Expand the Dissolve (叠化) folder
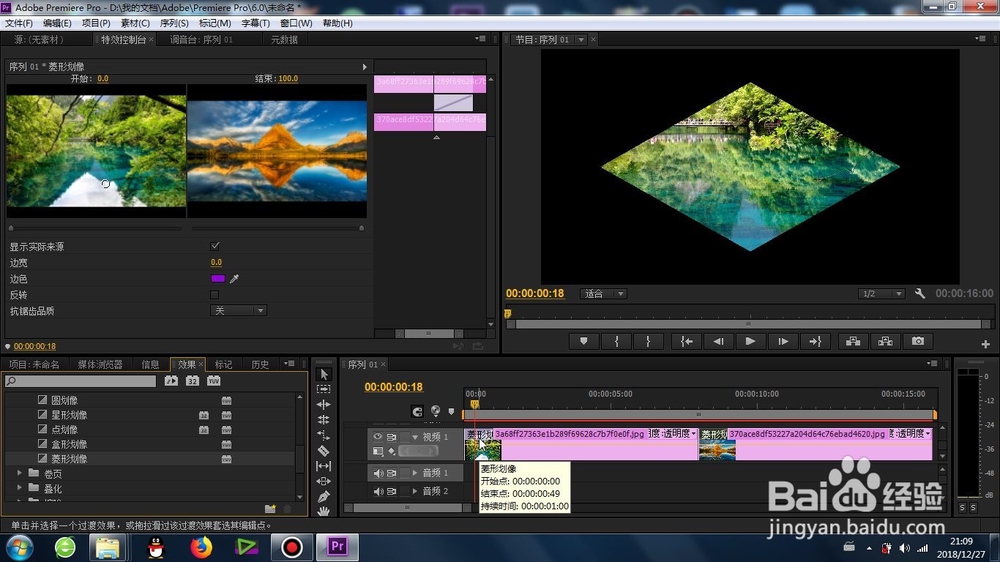Image resolution: width=1000 pixels, height=562 pixels. (19, 488)
